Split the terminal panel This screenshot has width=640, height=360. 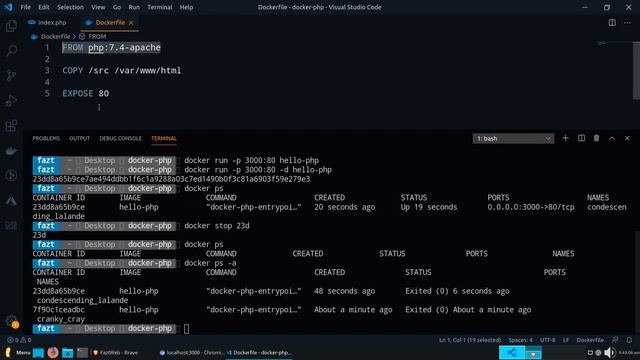[581, 138]
